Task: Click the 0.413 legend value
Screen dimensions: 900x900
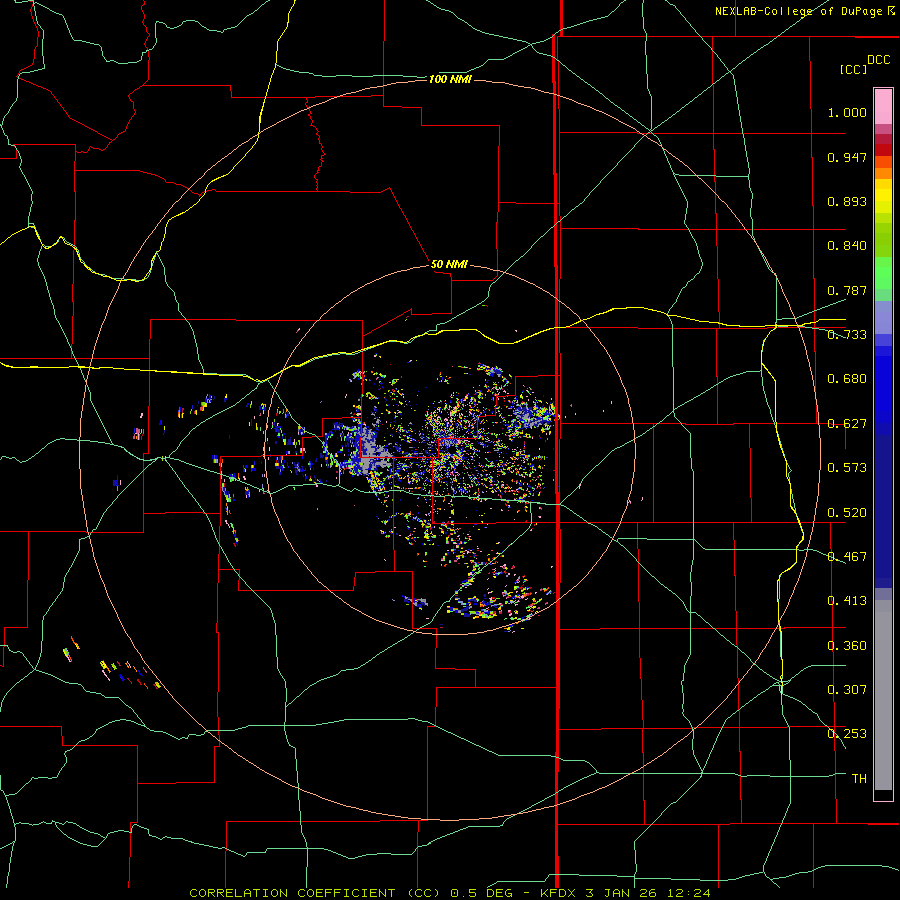Action: (x=847, y=601)
